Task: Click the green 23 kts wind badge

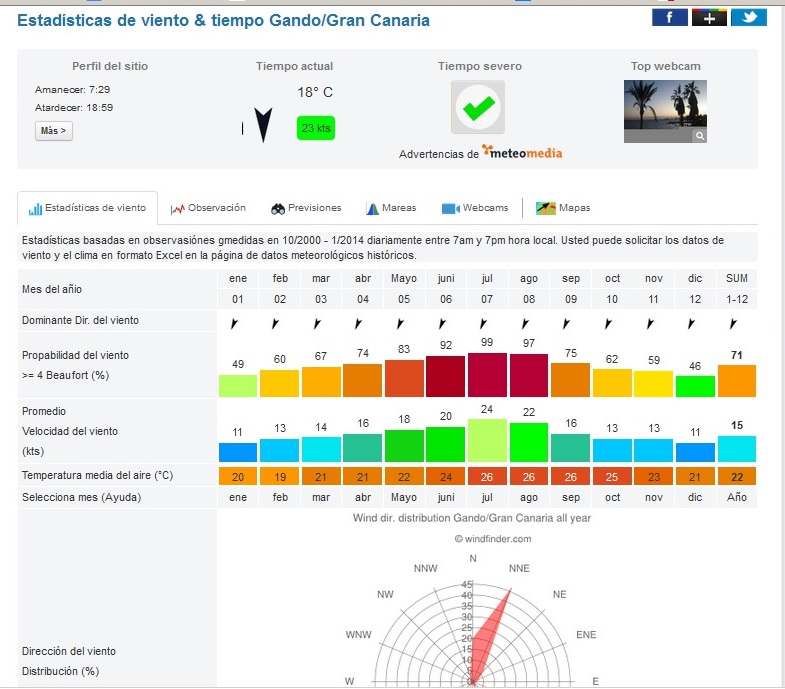Action: click(316, 128)
